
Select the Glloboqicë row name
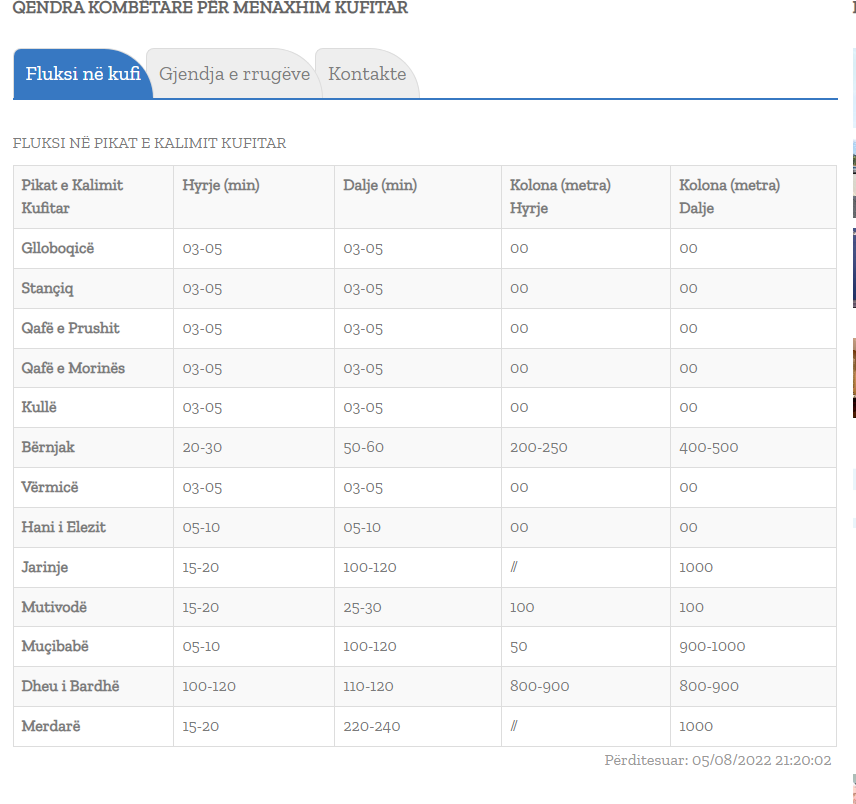pos(58,248)
